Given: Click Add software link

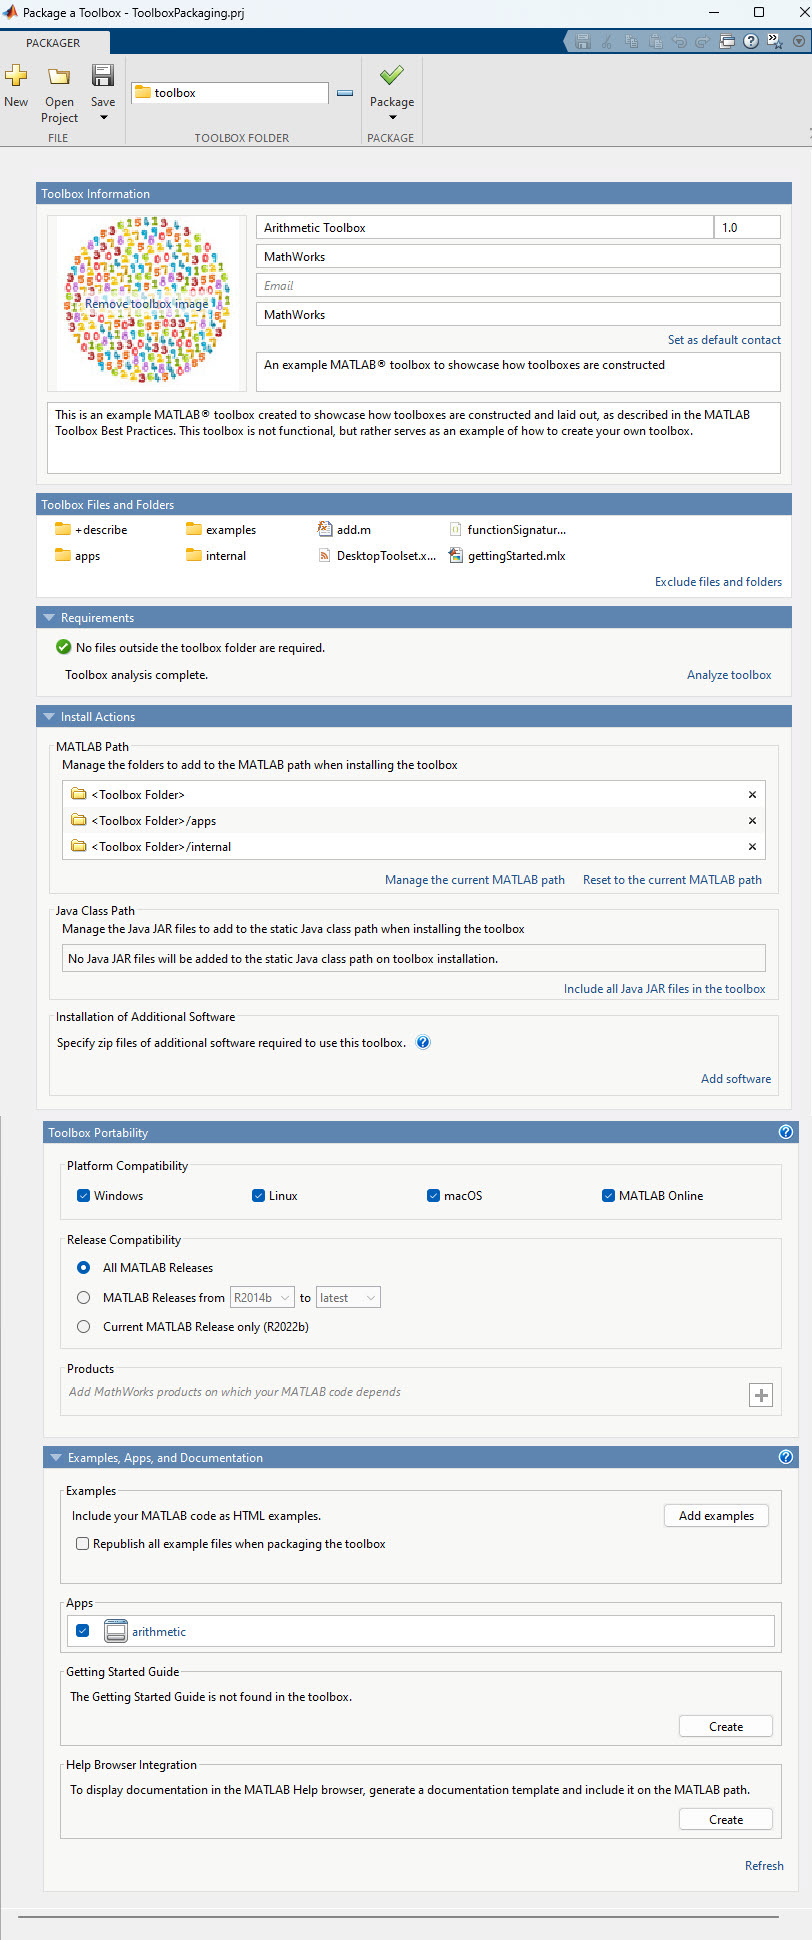Looking at the screenshot, I should pyautogui.click(x=736, y=1079).
